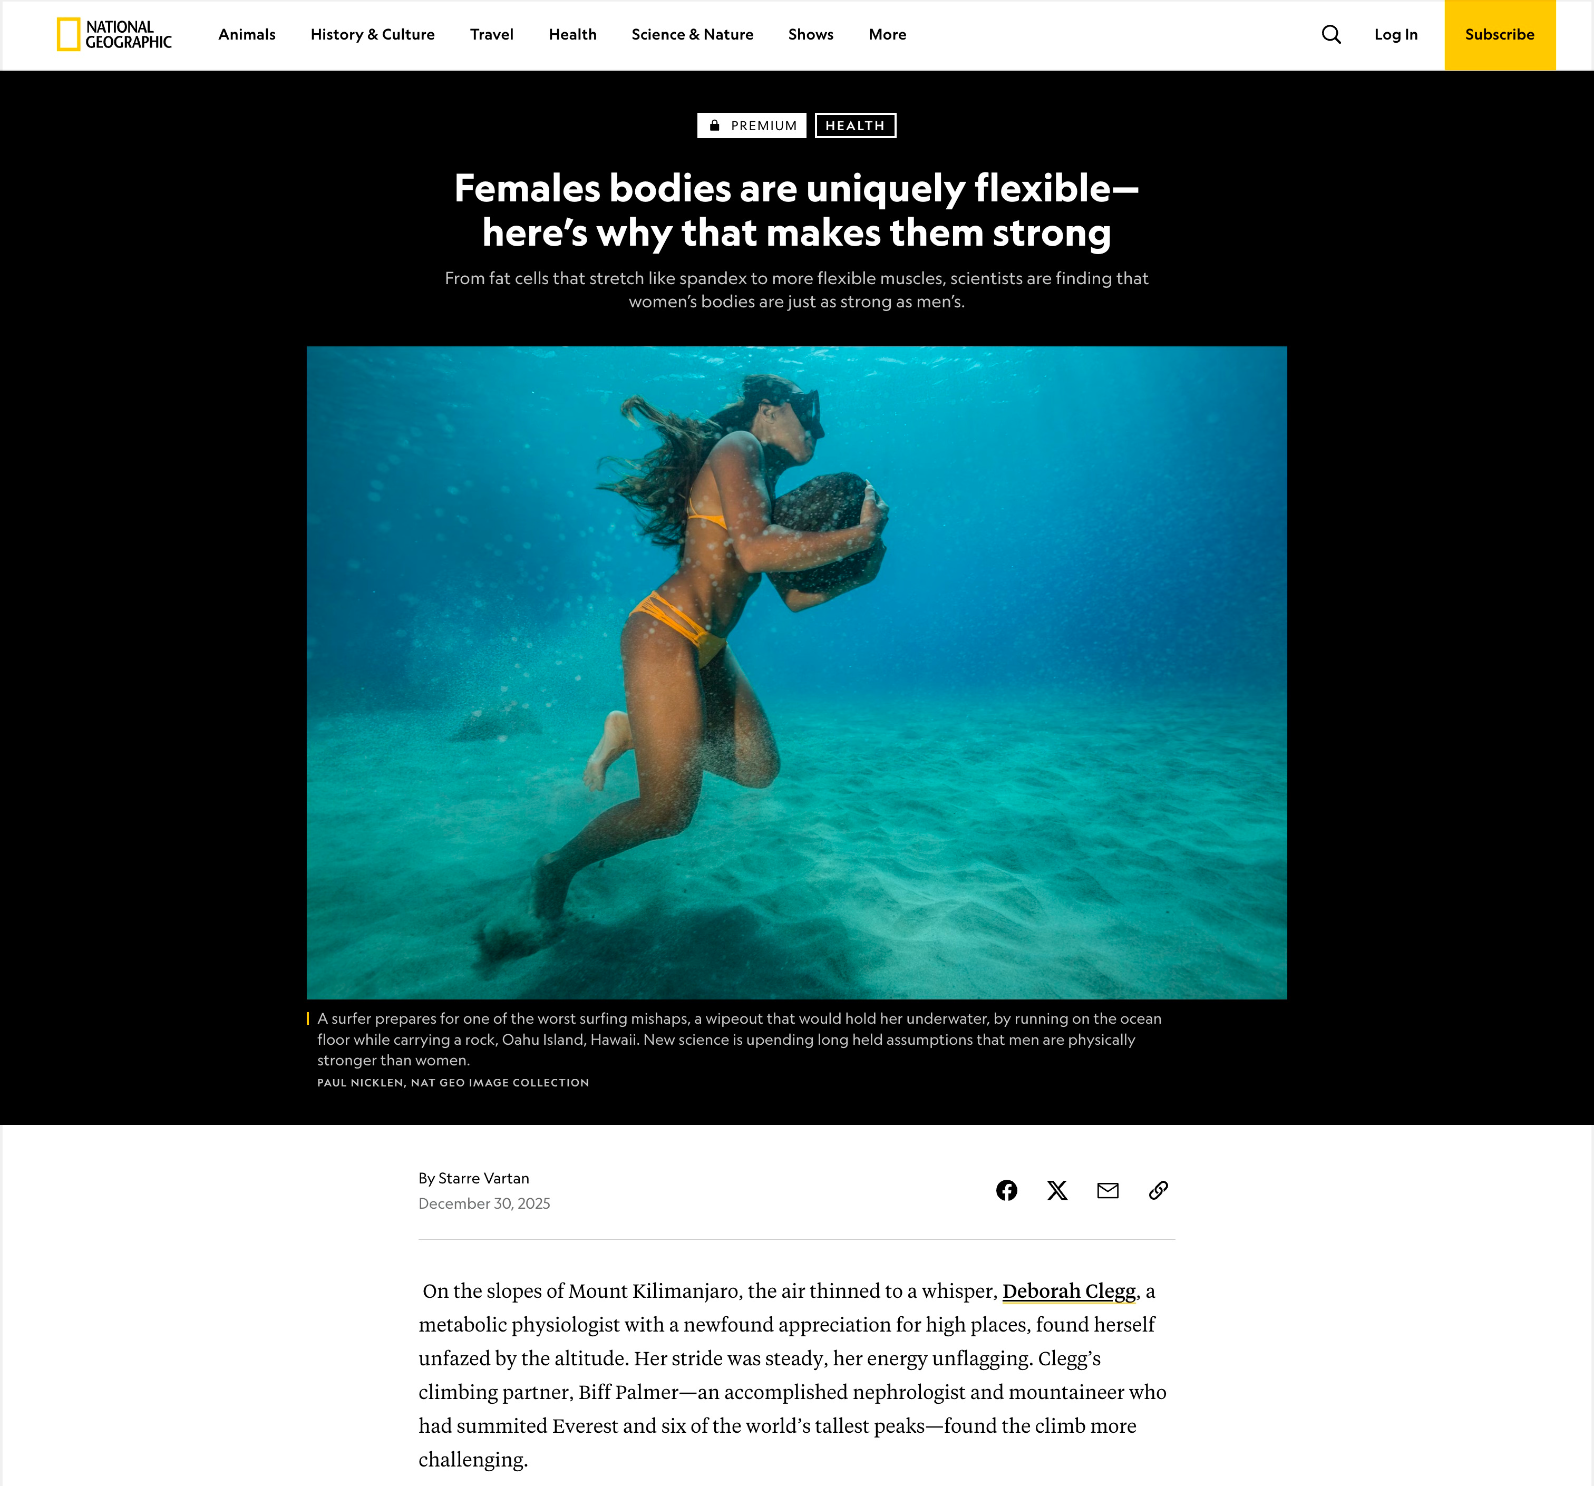Viewport: 1594px width, 1486px height.
Task: Share article on Facebook
Action: 1007,1190
